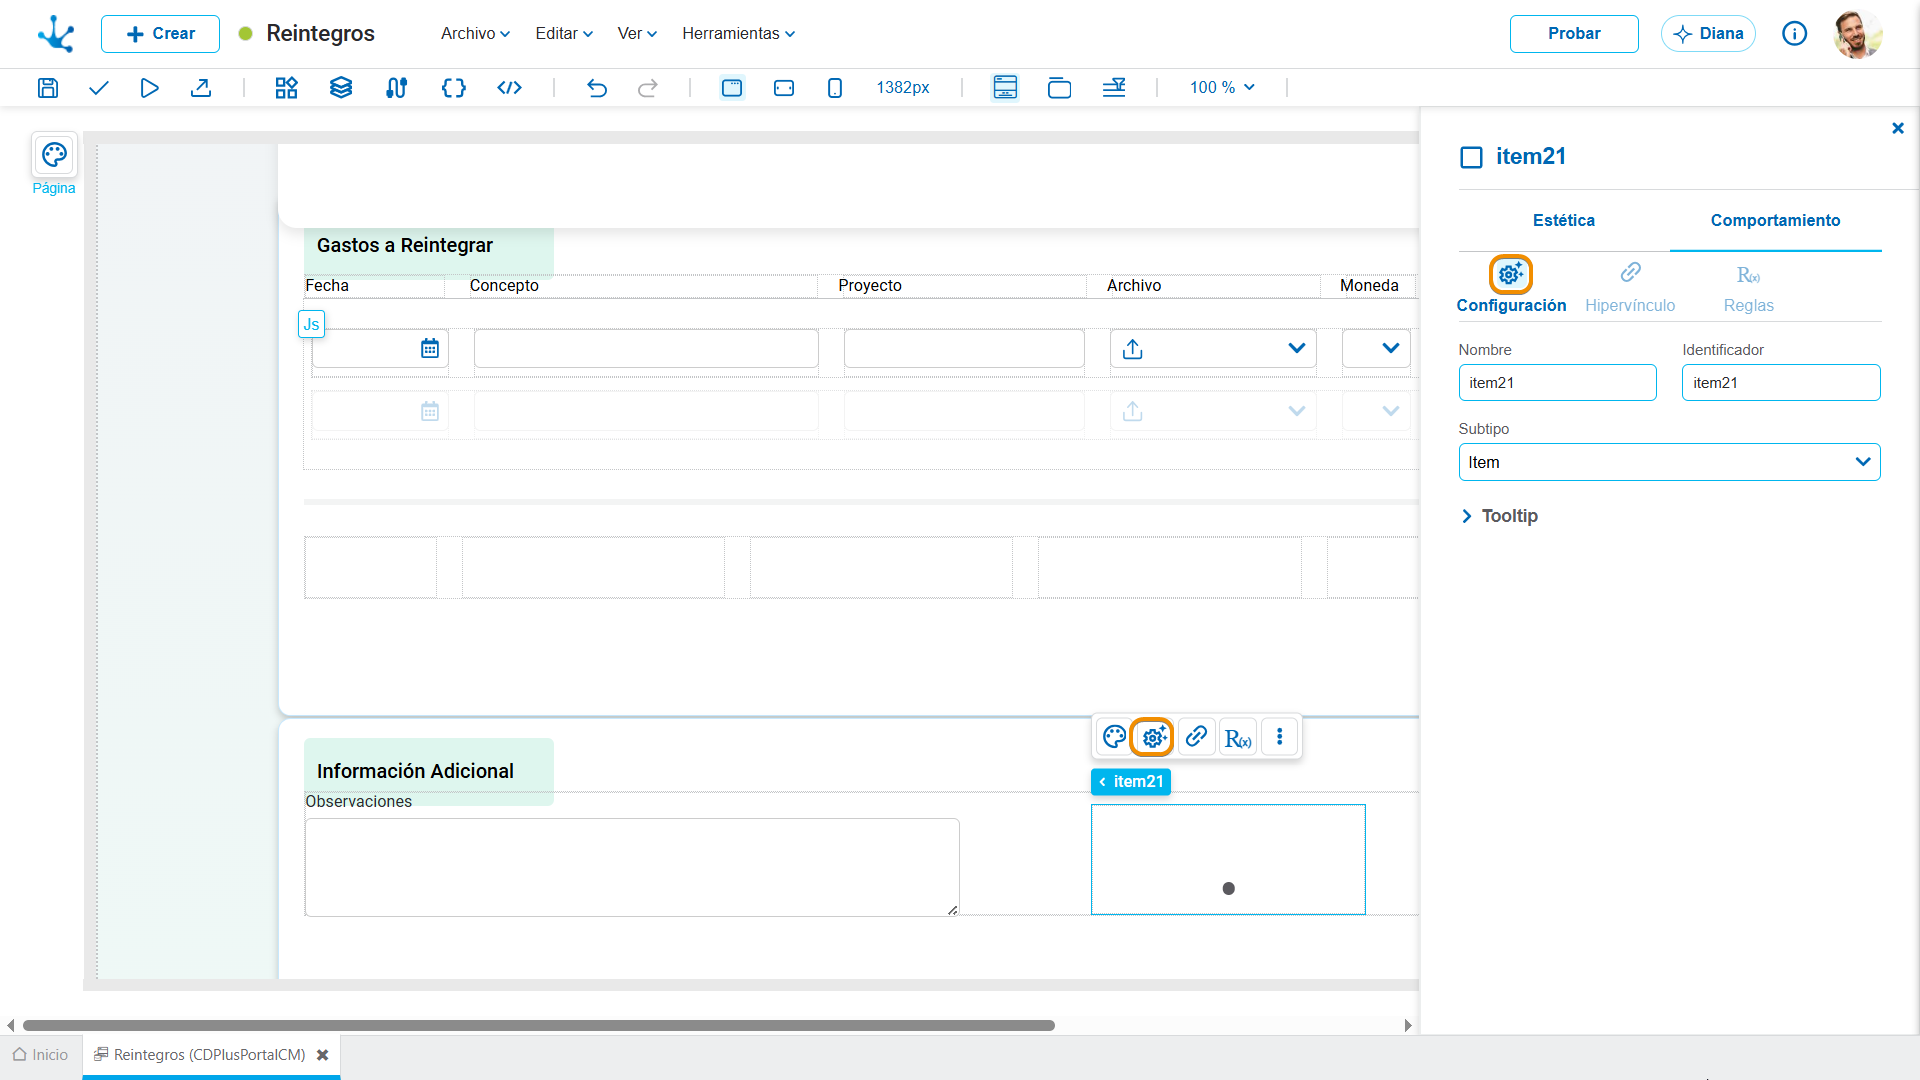
Task: Open the Diana assistant button
Action: [1708, 34]
